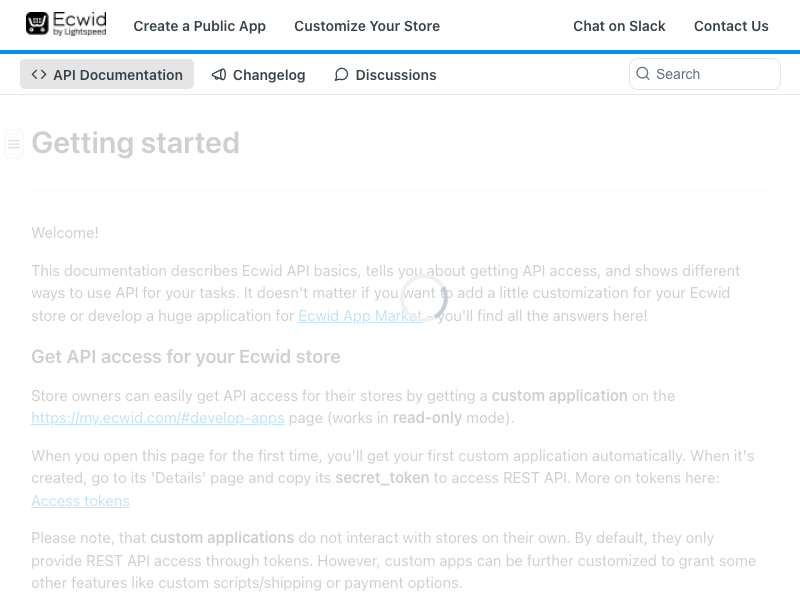800x600 pixels.
Task: Click the megaphone icon beside Changelog
Action: (x=219, y=74)
